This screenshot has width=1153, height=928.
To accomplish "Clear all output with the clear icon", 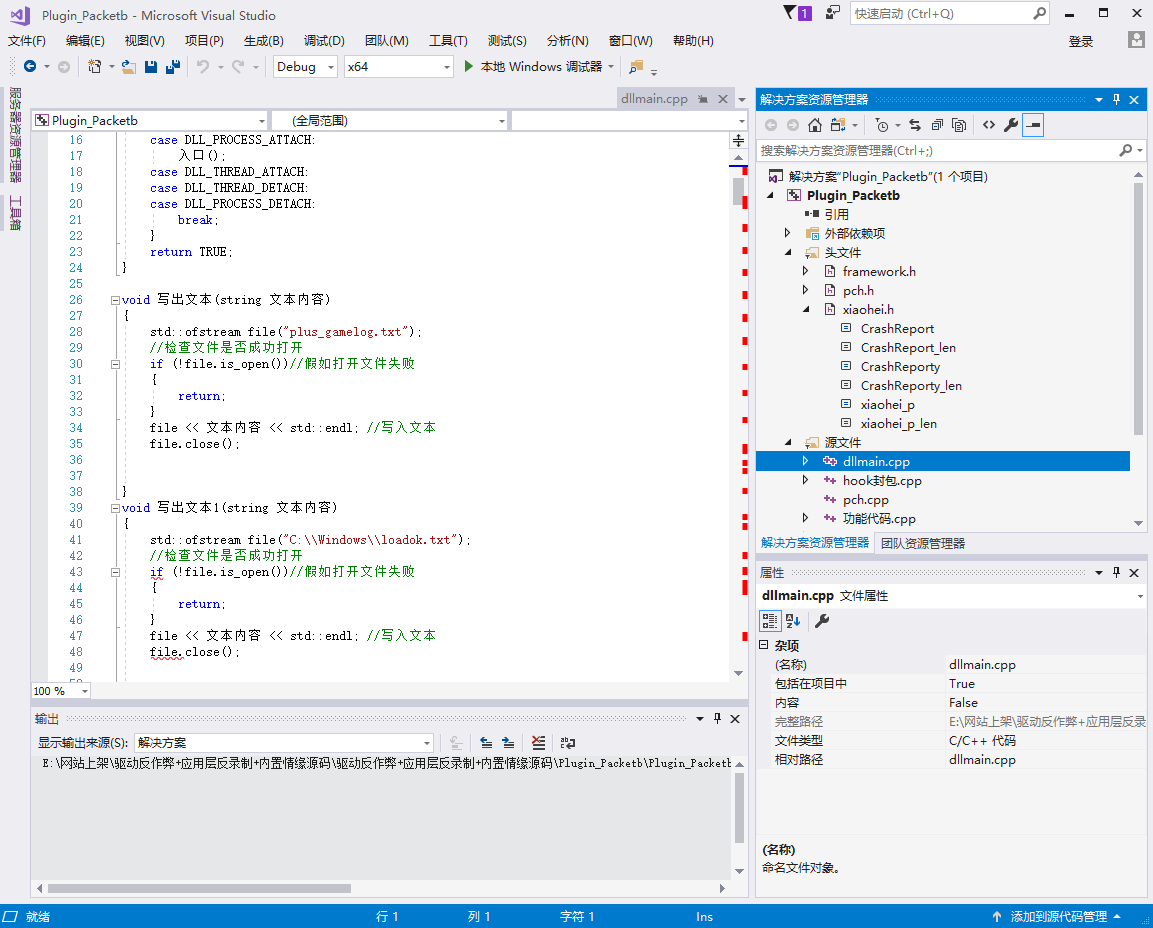I will 538,743.
